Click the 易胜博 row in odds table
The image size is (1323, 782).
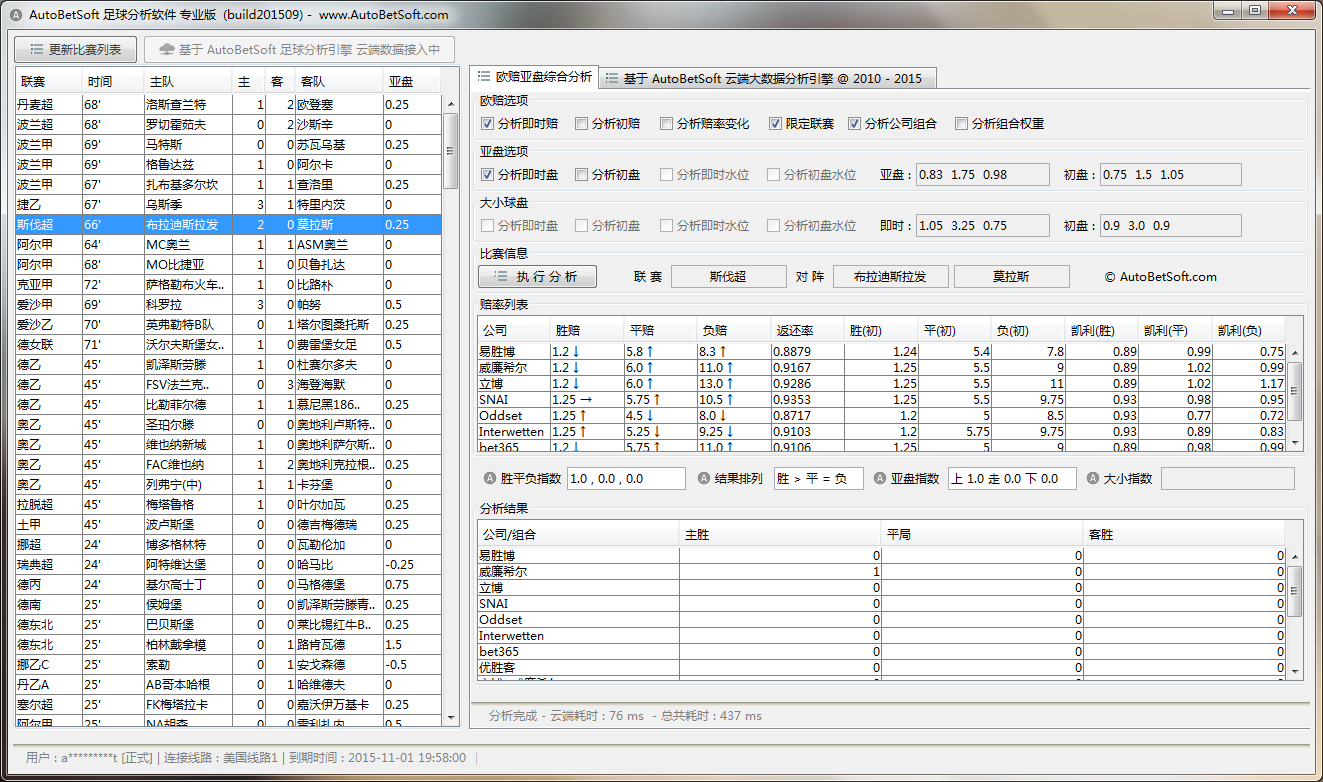(x=882, y=351)
